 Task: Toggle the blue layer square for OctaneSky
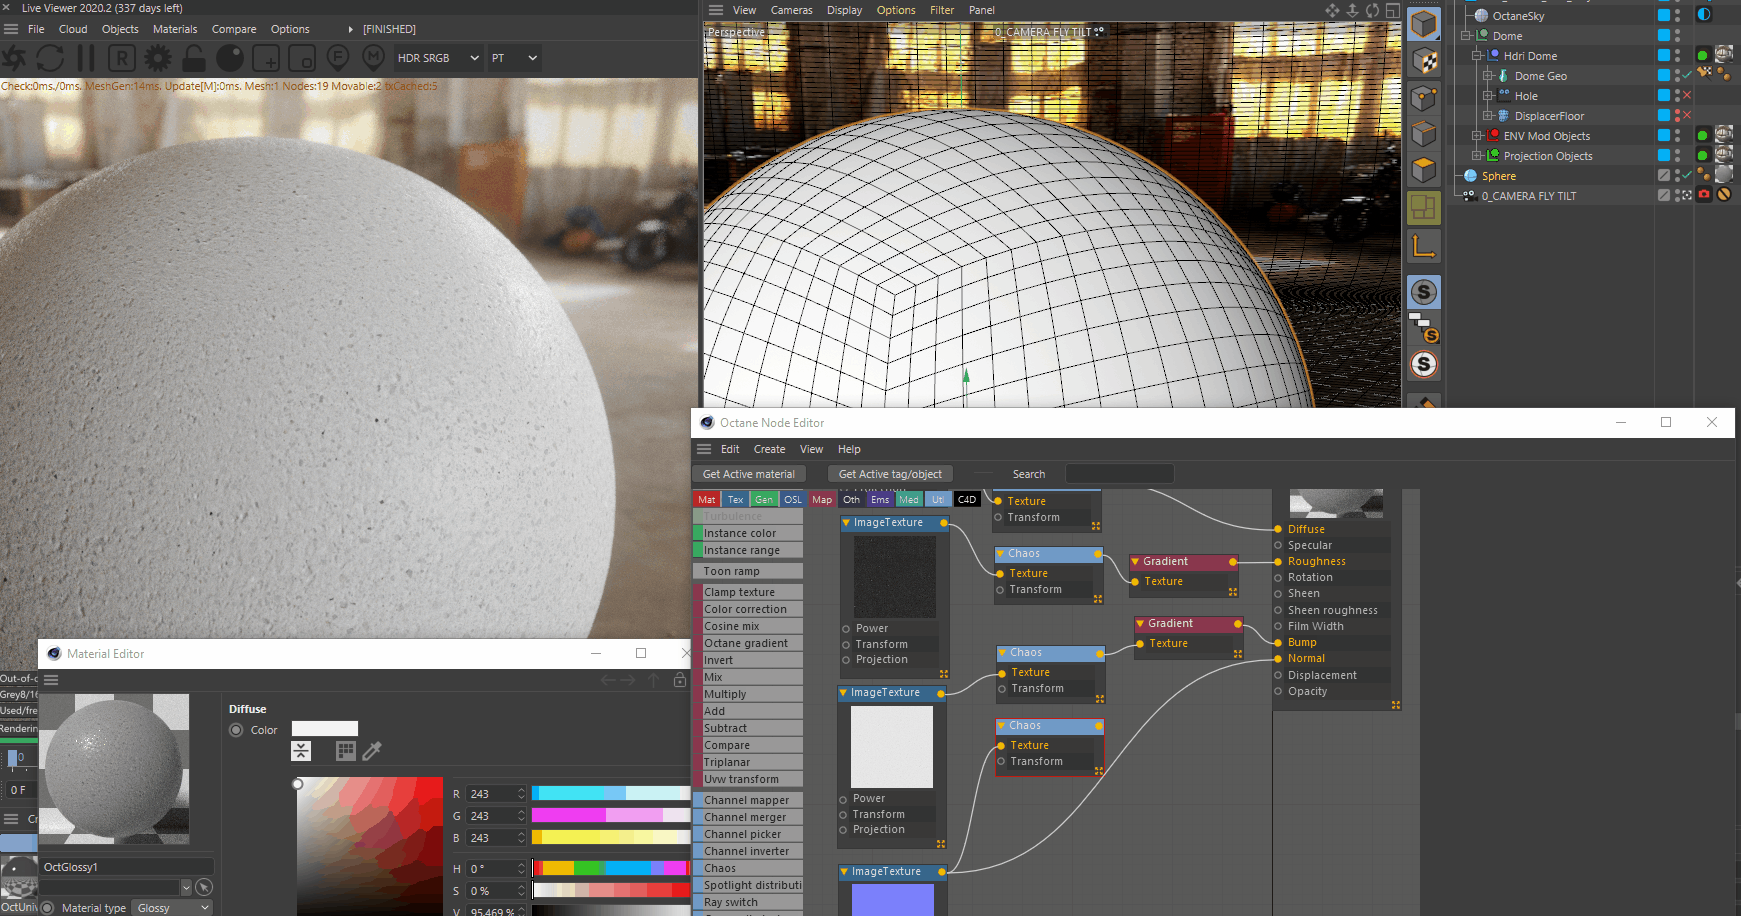coord(1664,15)
